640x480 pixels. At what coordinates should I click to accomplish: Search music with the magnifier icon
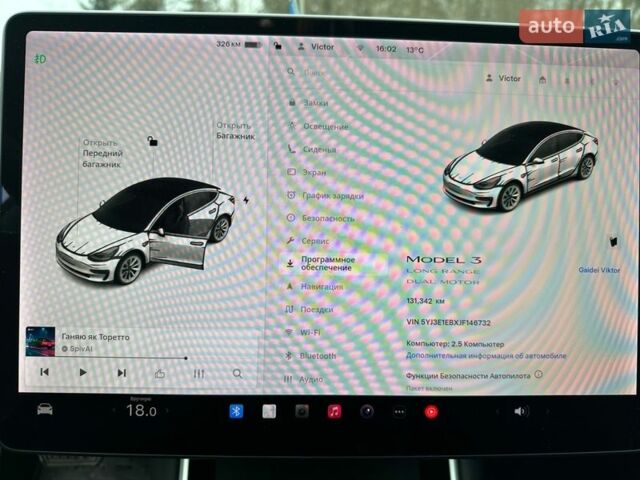tap(237, 373)
